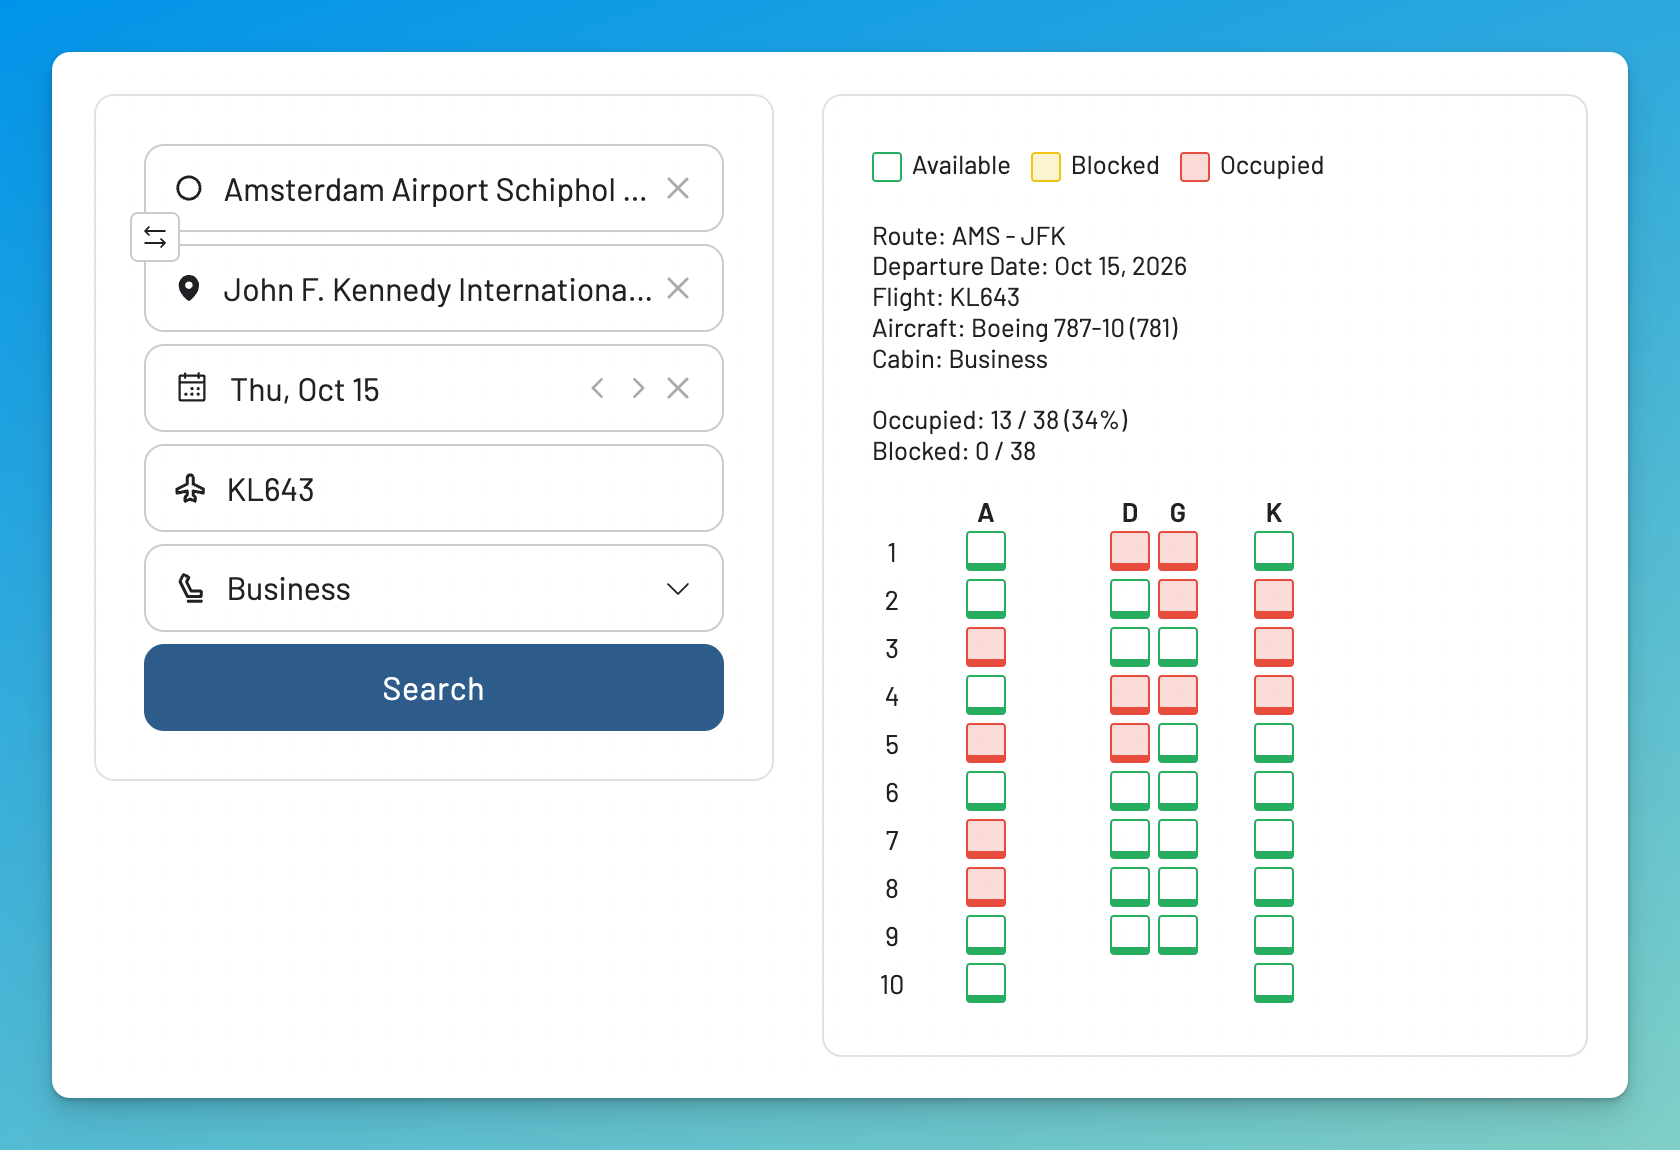Select available seat 8K
The height and width of the screenshot is (1150, 1680).
click(x=1274, y=887)
